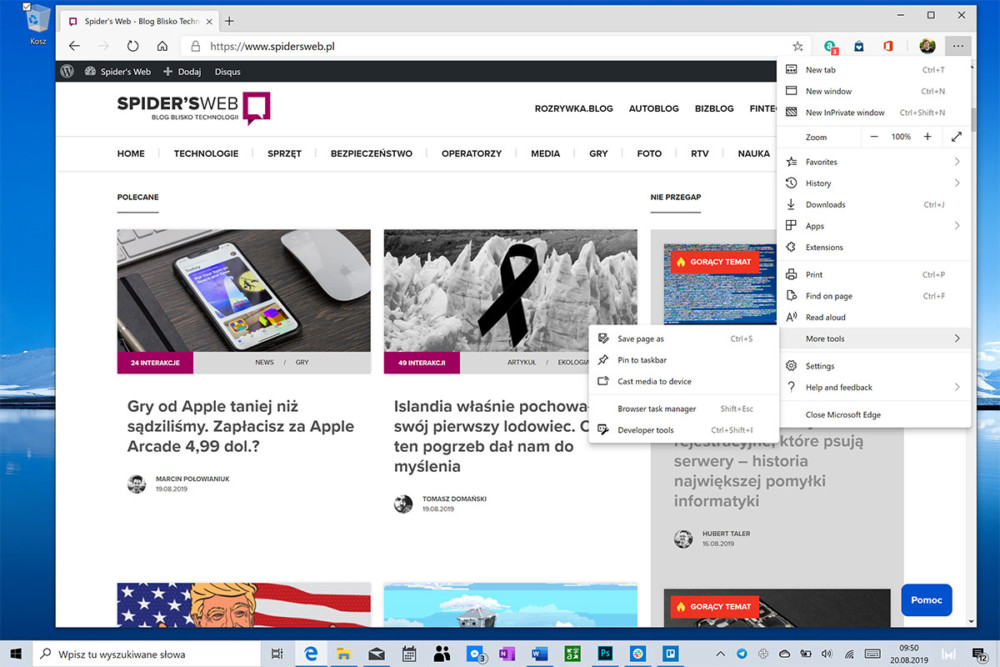The height and width of the screenshot is (667, 1000).
Task: Click the WordPress logo in admin bar
Action: pyautogui.click(x=67, y=71)
